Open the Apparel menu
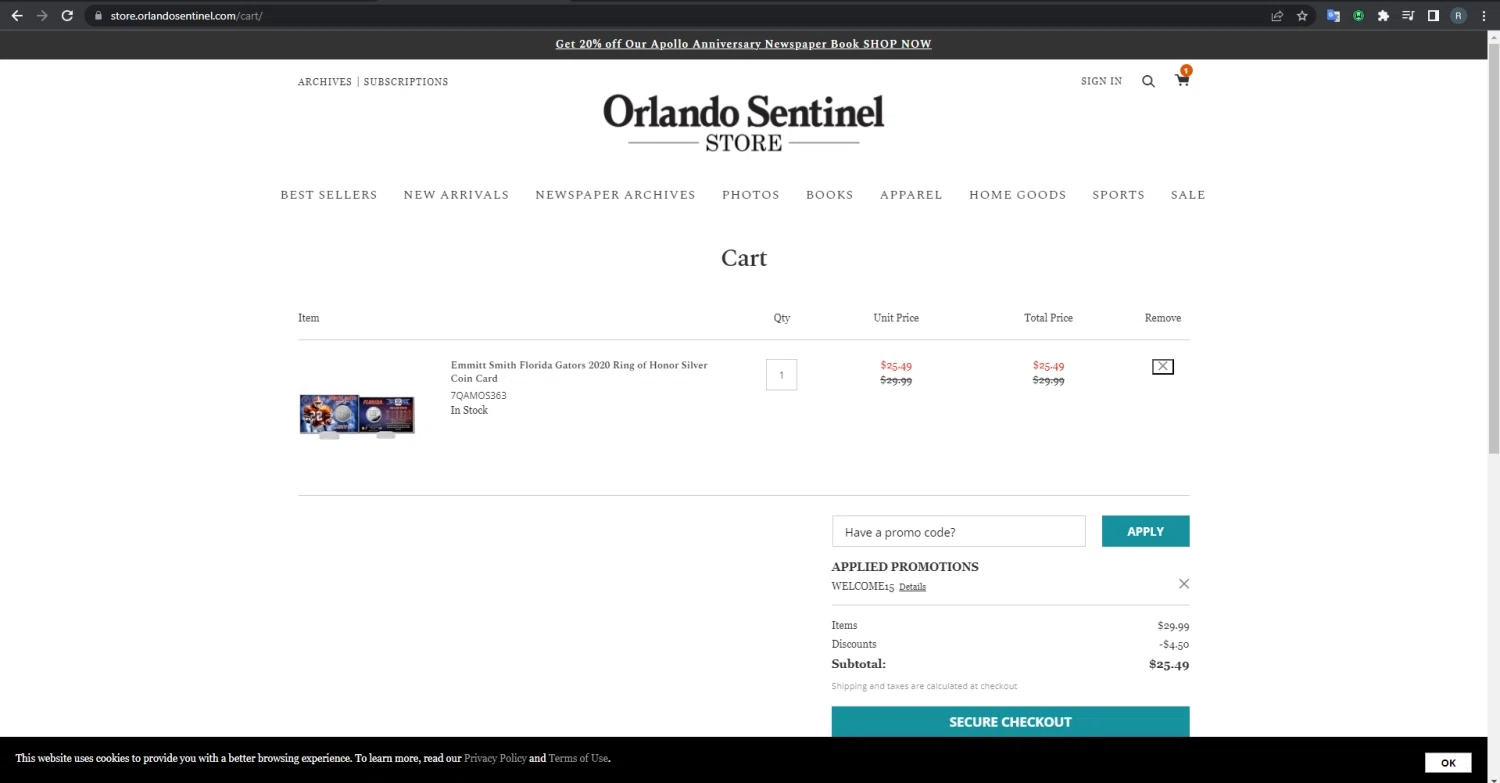This screenshot has width=1500, height=783. pyautogui.click(x=911, y=195)
